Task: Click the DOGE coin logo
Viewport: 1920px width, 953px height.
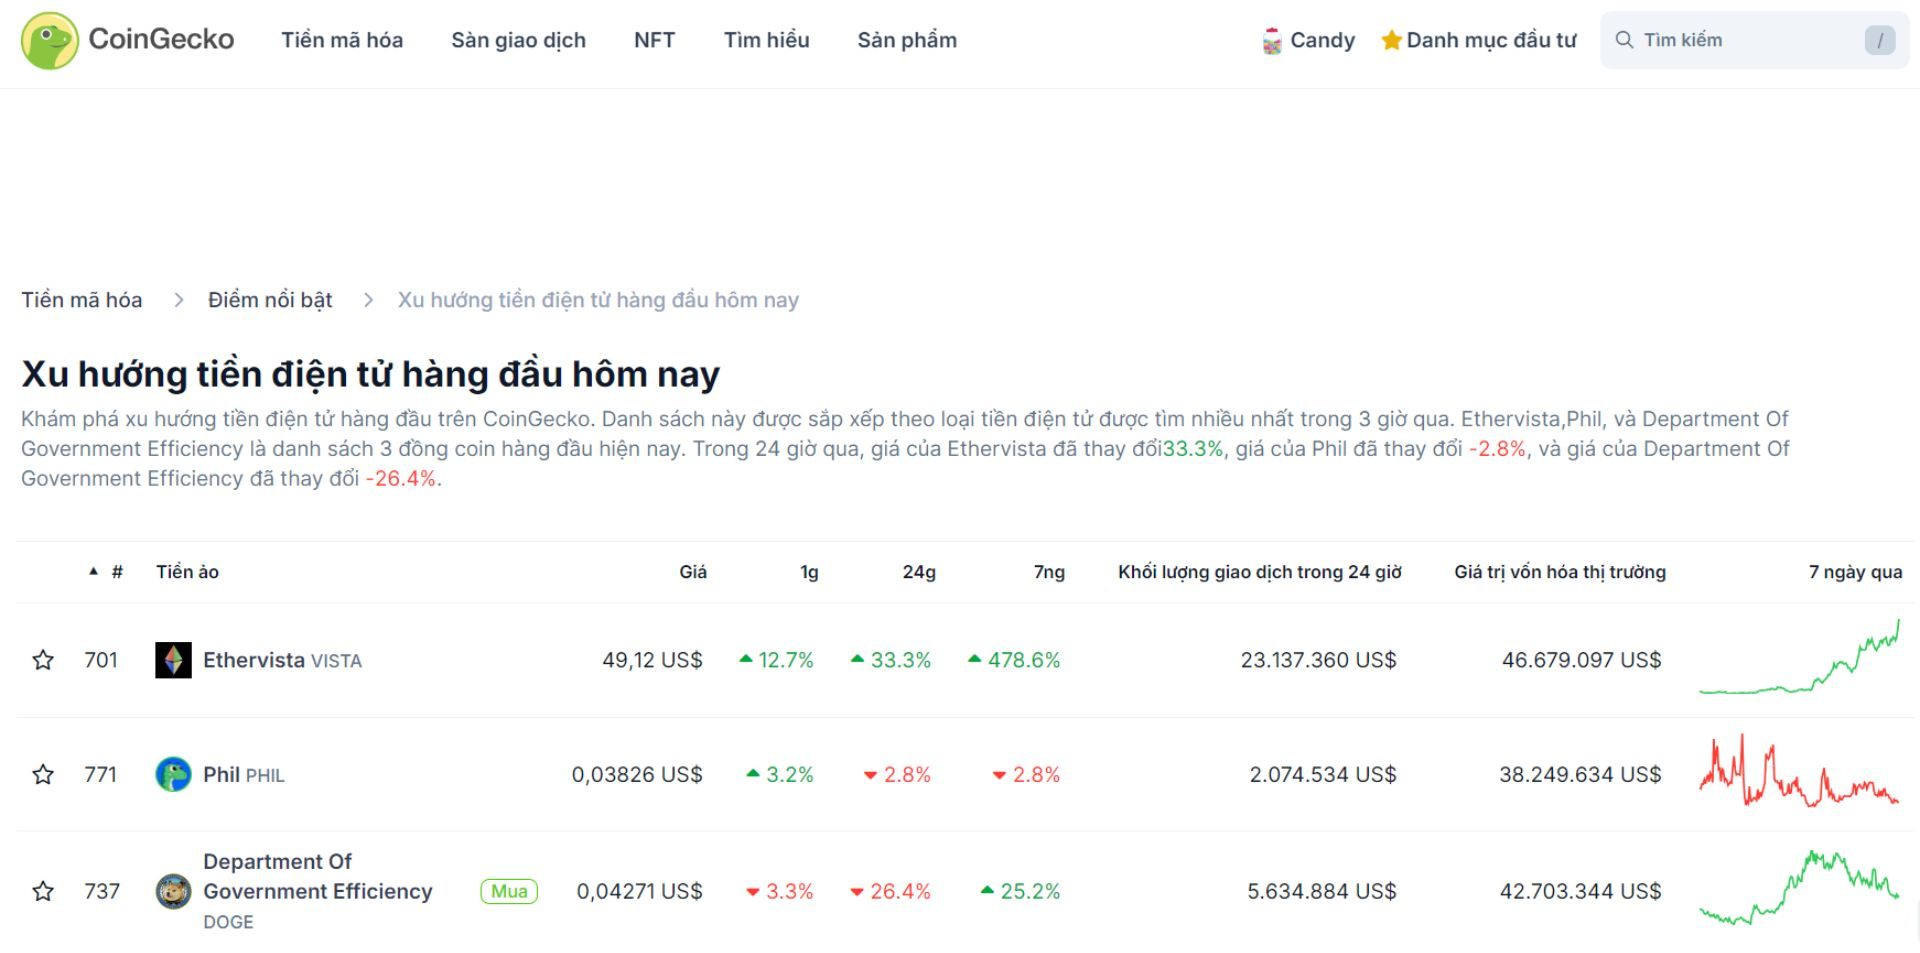Action: (174, 890)
